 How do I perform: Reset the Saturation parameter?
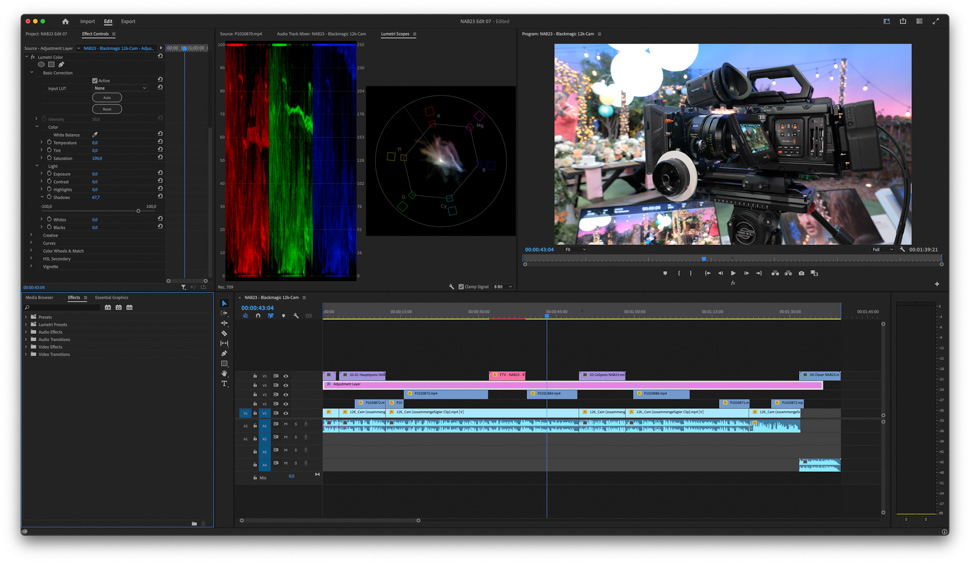[160, 158]
